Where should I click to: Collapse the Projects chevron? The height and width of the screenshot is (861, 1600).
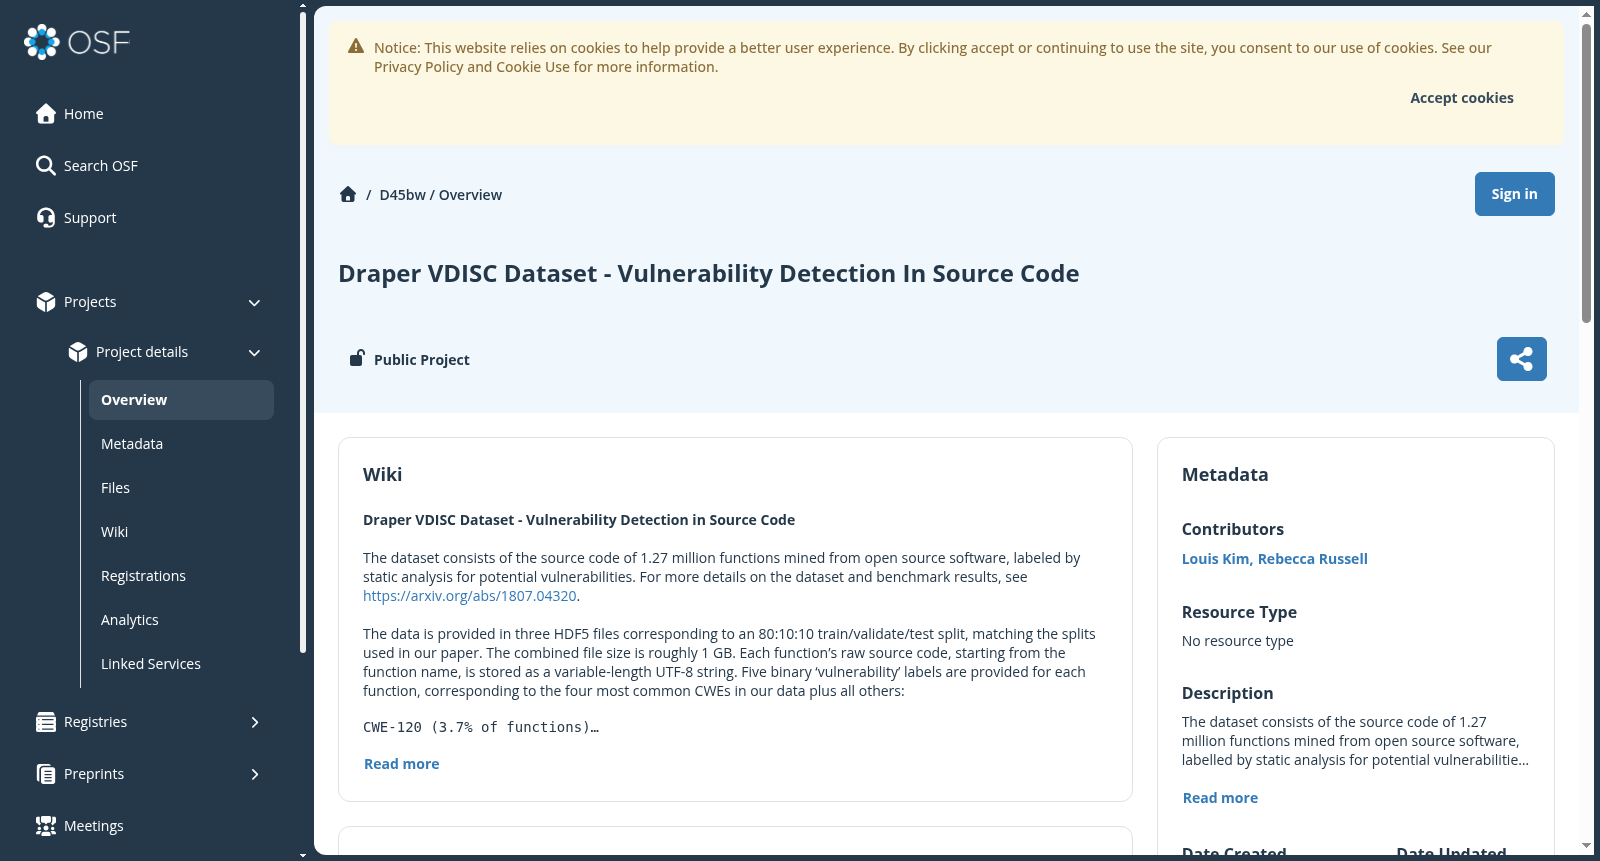254,303
